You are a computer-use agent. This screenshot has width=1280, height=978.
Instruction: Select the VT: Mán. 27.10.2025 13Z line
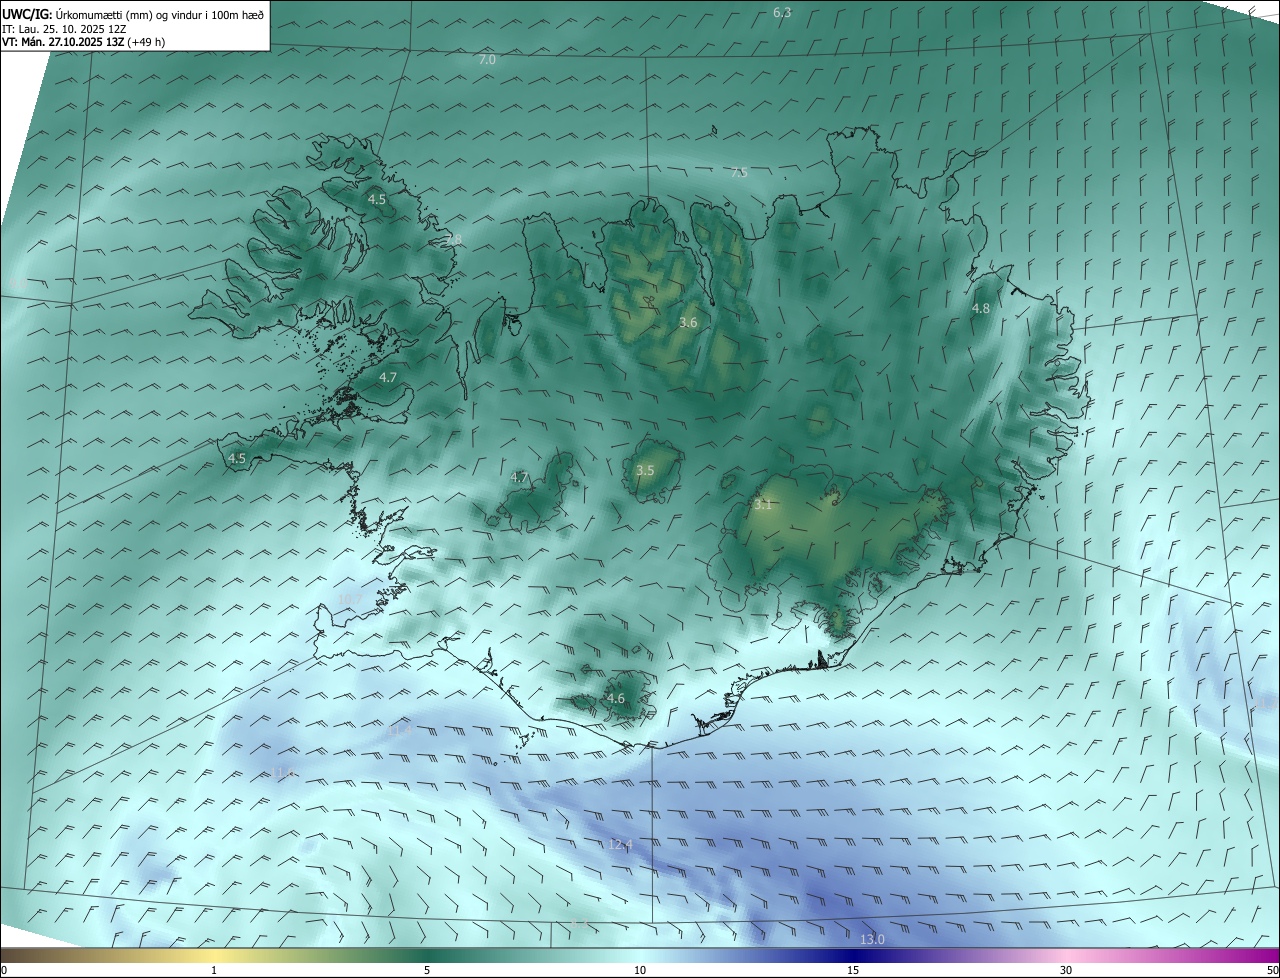coord(84,42)
